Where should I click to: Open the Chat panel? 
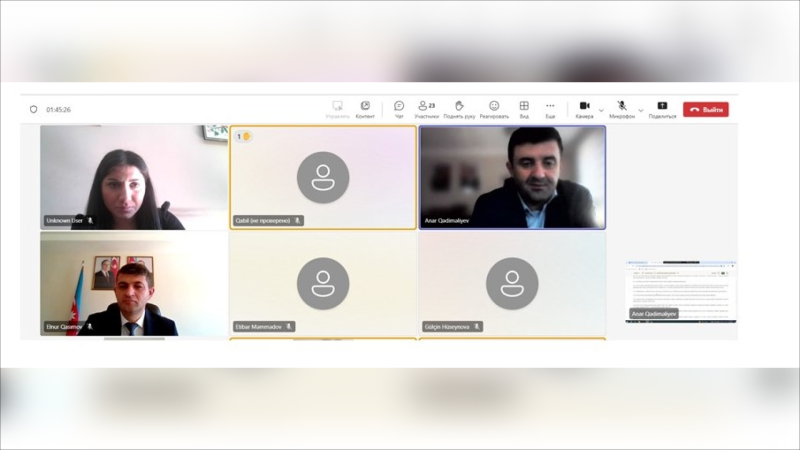(x=399, y=109)
